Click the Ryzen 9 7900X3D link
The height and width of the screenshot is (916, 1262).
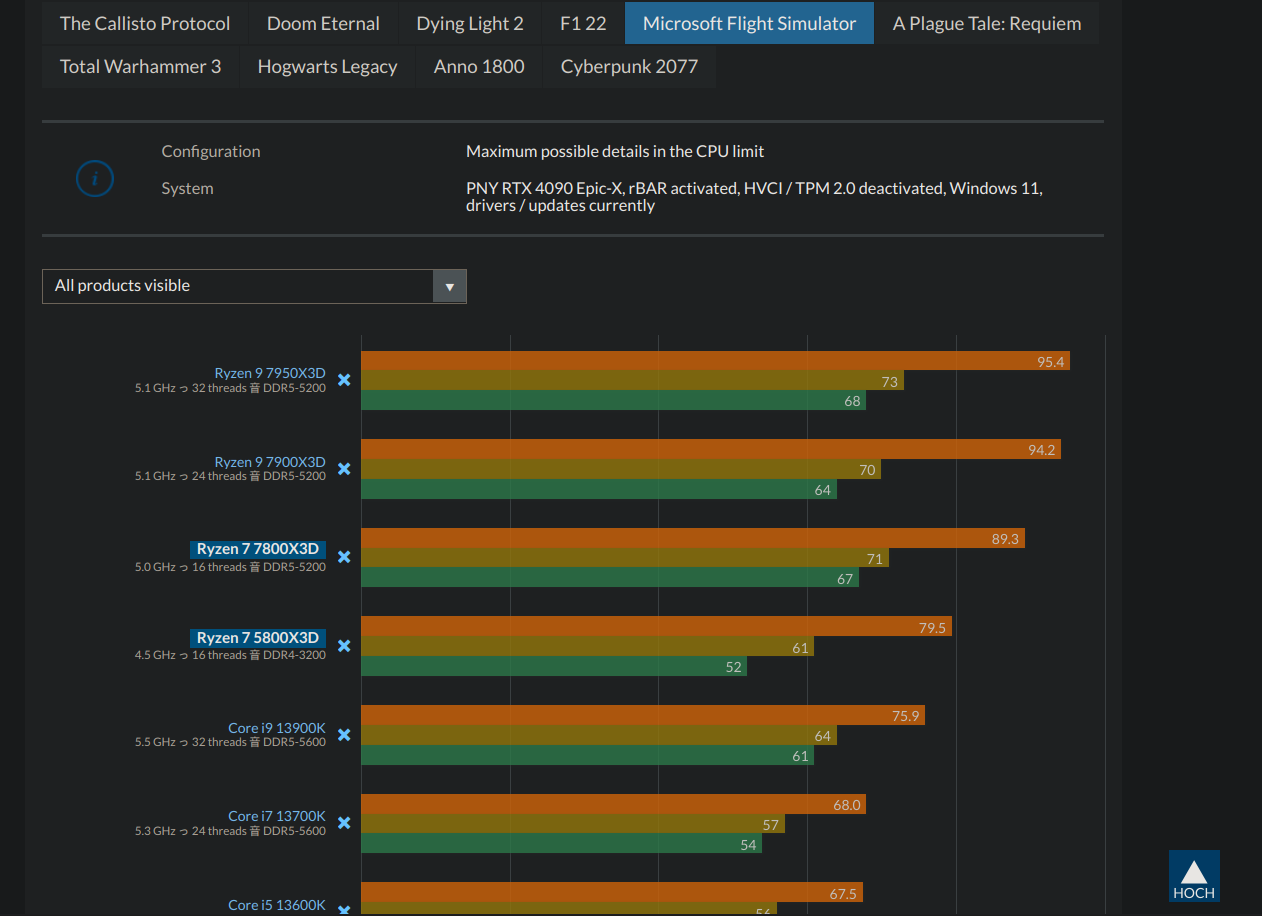pyautogui.click(x=270, y=462)
